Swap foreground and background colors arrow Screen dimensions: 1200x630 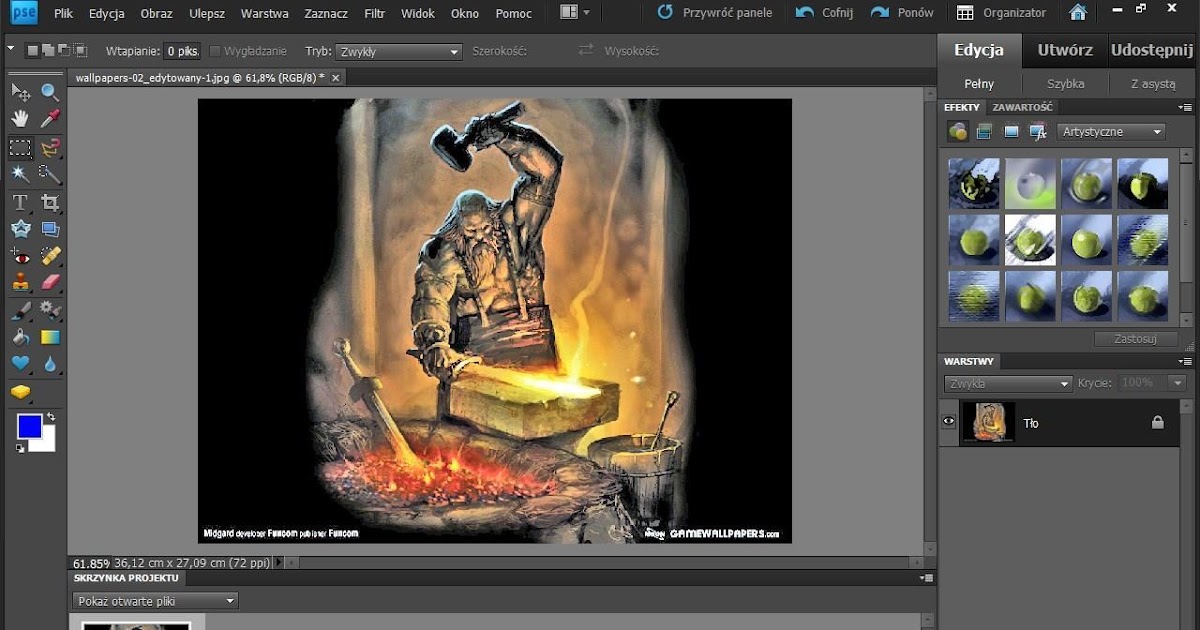click(x=51, y=415)
